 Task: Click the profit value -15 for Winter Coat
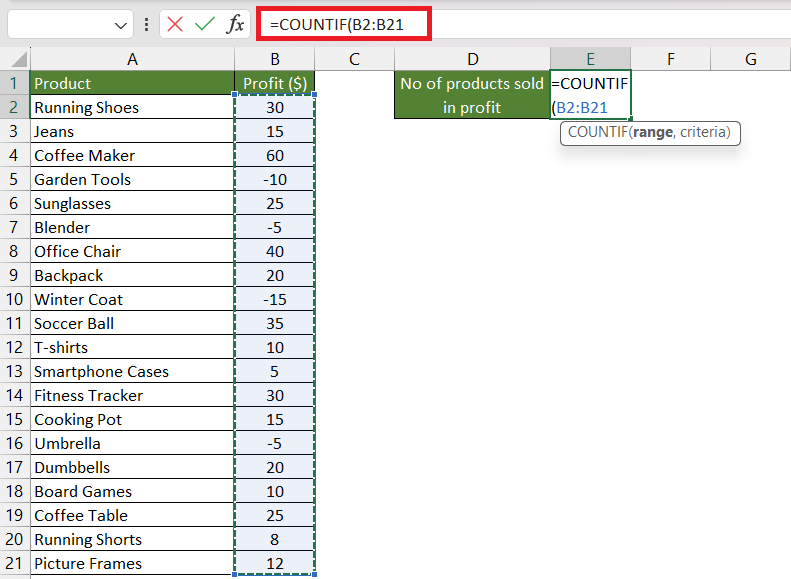click(274, 299)
